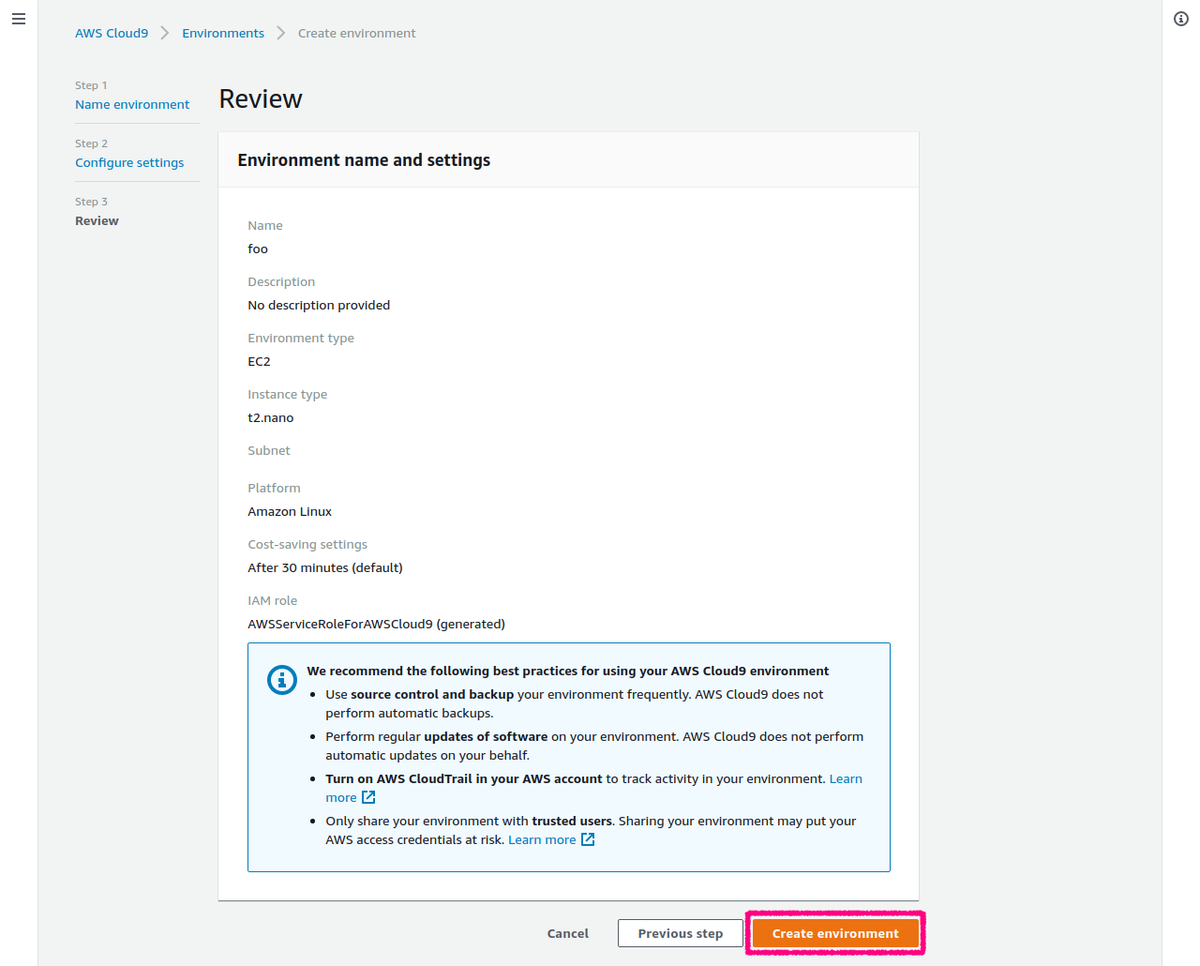Click the Review page heading

[260, 98]
